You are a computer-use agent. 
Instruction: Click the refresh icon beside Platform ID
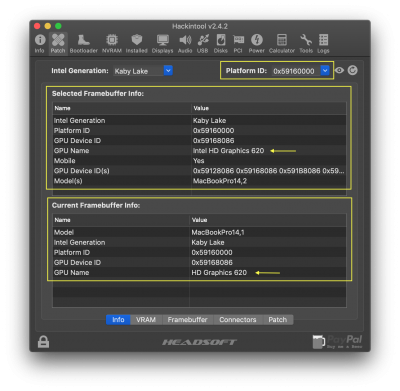pos(352,70)
